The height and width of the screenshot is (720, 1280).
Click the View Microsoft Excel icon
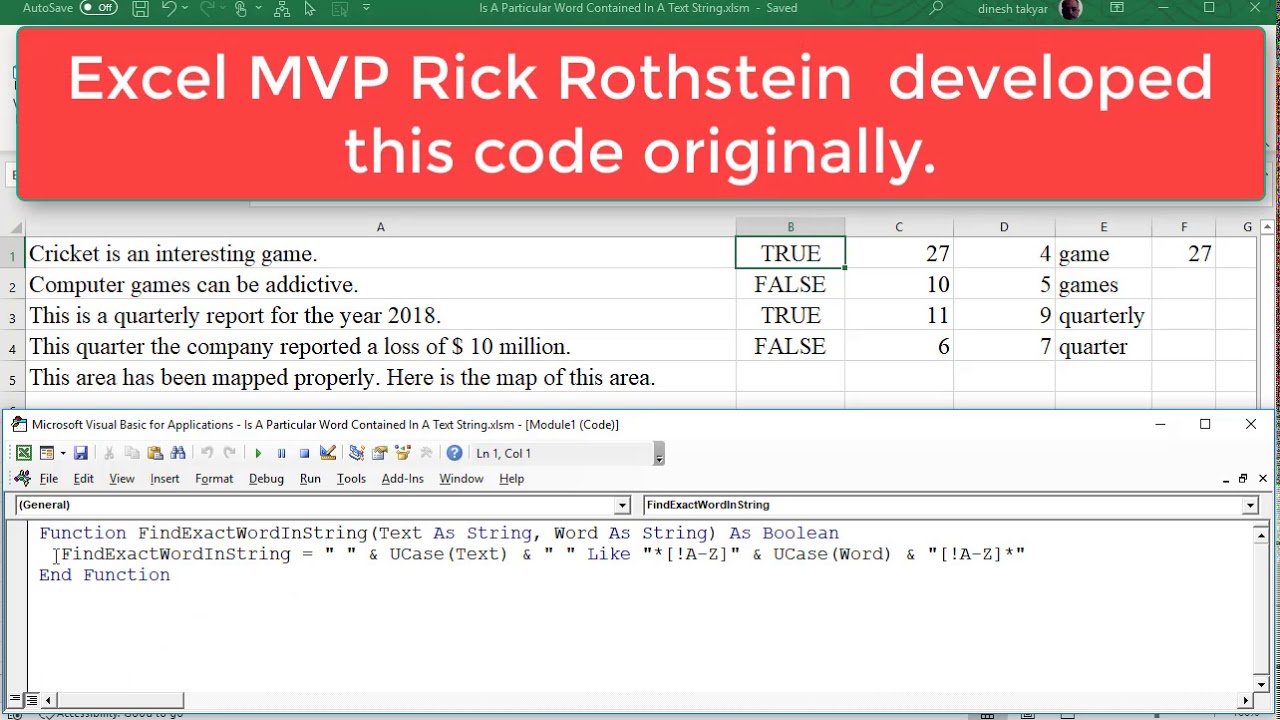point(24,453)
